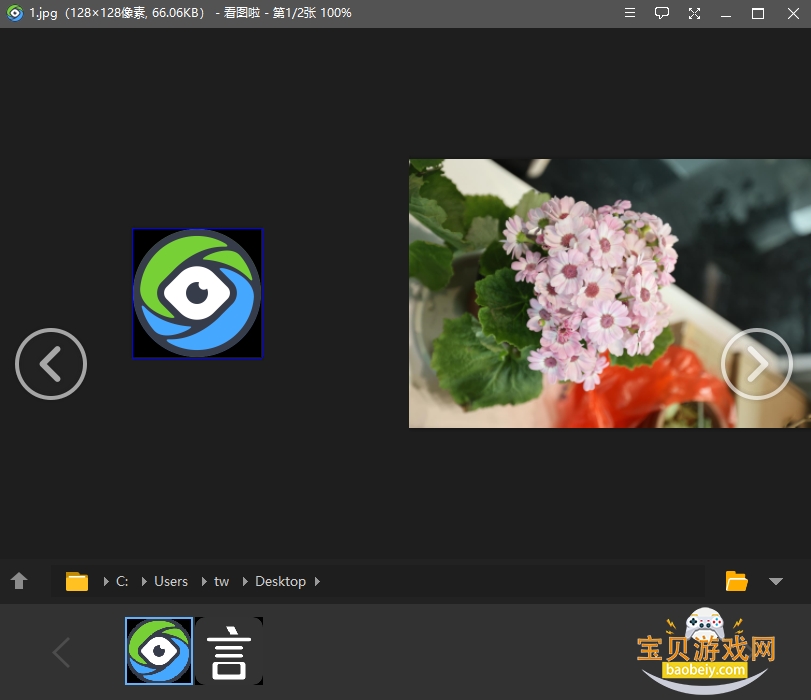Viewport: 811px width, 700px height.
Task: Click the app eye logo in title bar
Action: 14,13
